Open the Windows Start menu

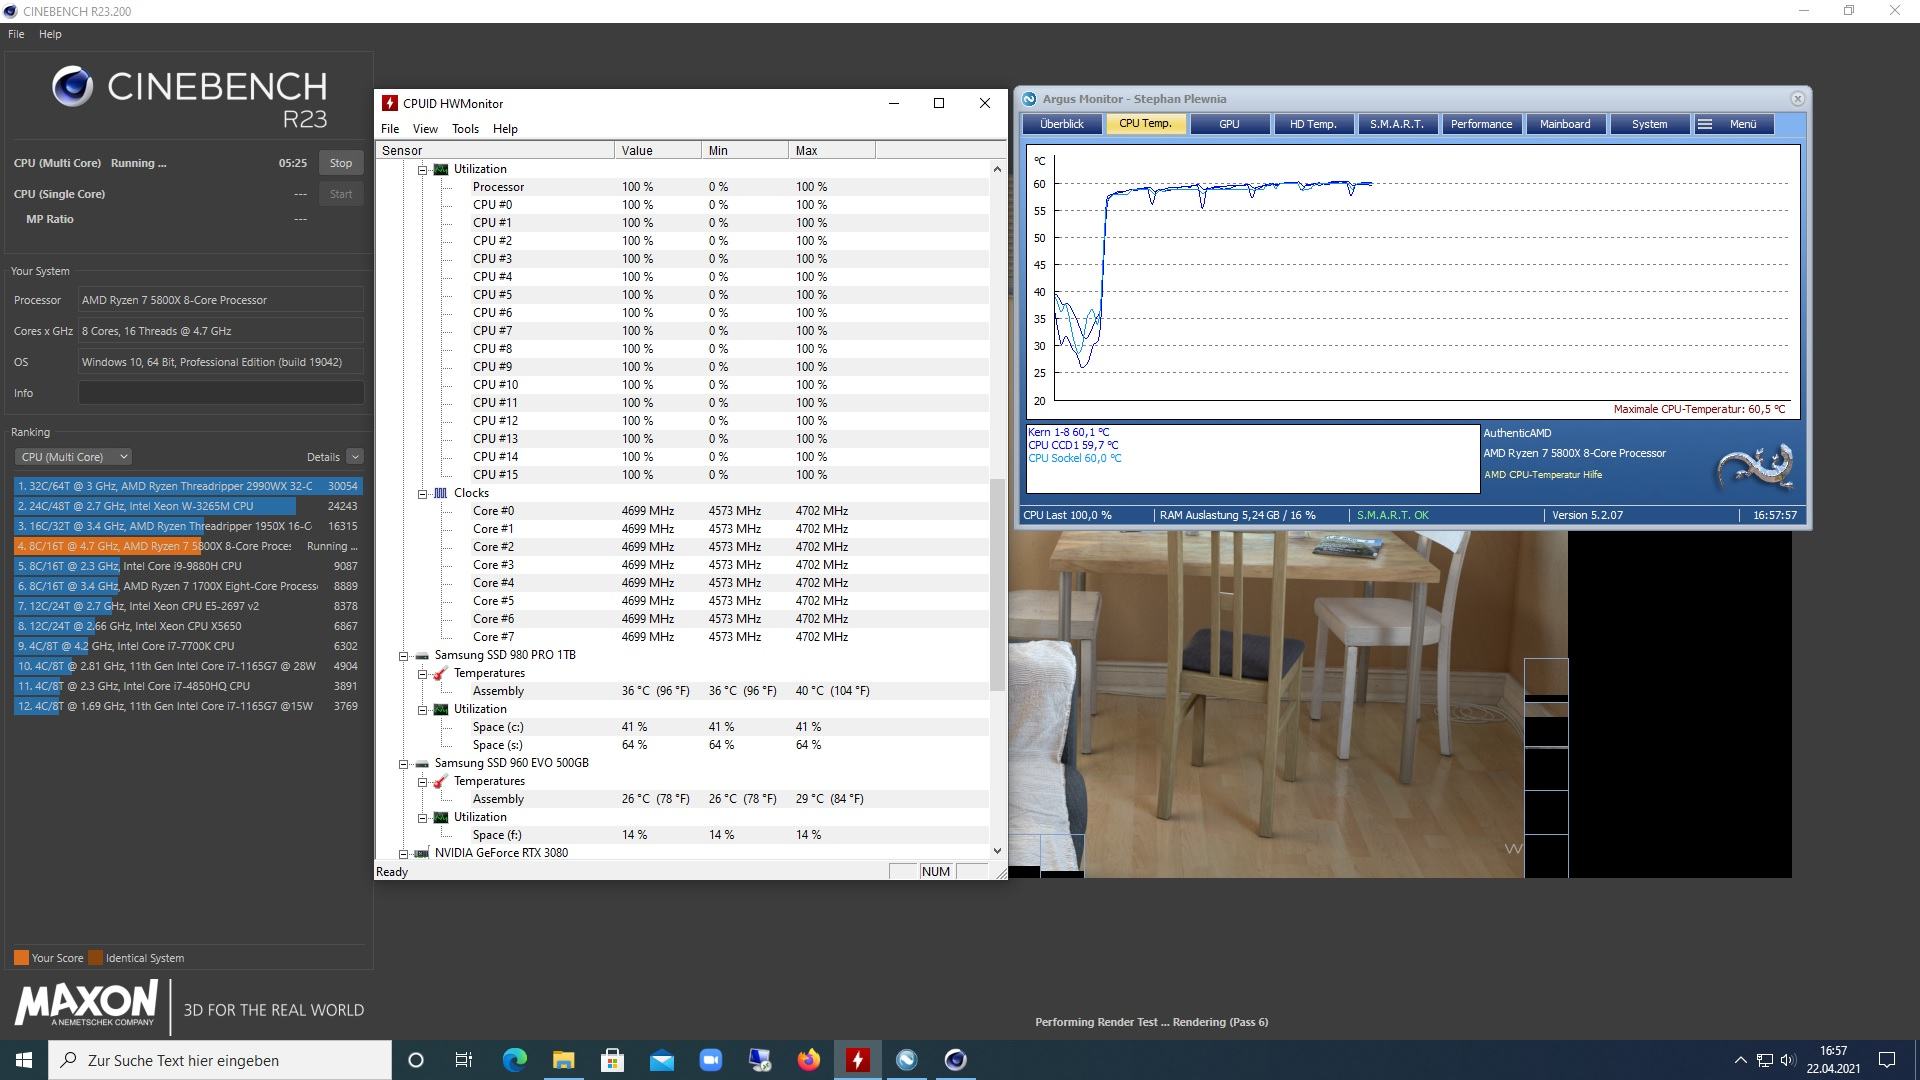click(24, 1060)
